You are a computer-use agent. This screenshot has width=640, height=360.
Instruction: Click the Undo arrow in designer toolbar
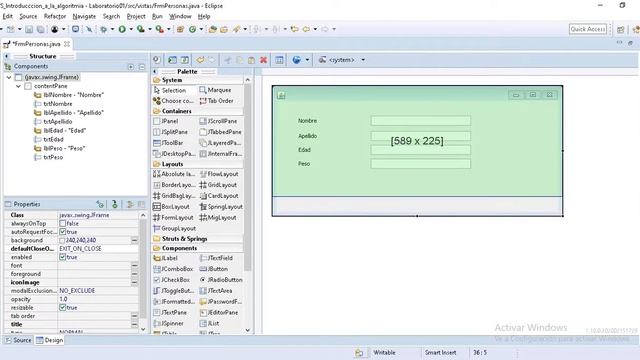point(200,60)
